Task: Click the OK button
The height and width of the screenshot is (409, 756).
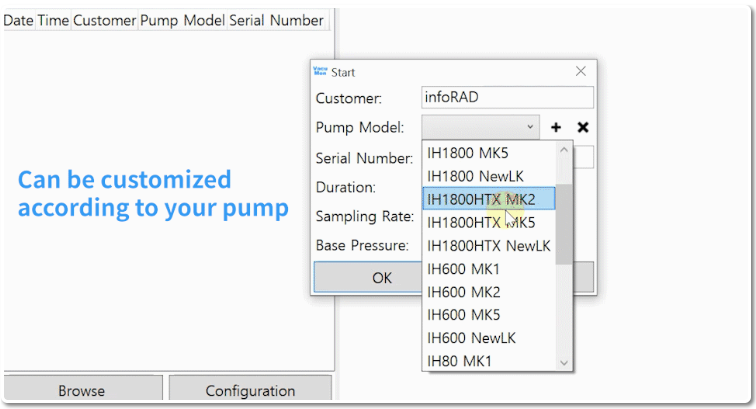Action: pos(367,277)
